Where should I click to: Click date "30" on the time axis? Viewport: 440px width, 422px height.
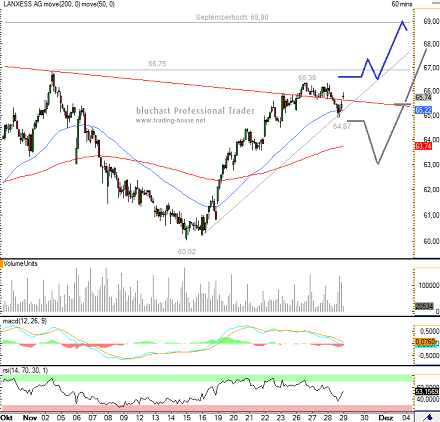(365, 418)
